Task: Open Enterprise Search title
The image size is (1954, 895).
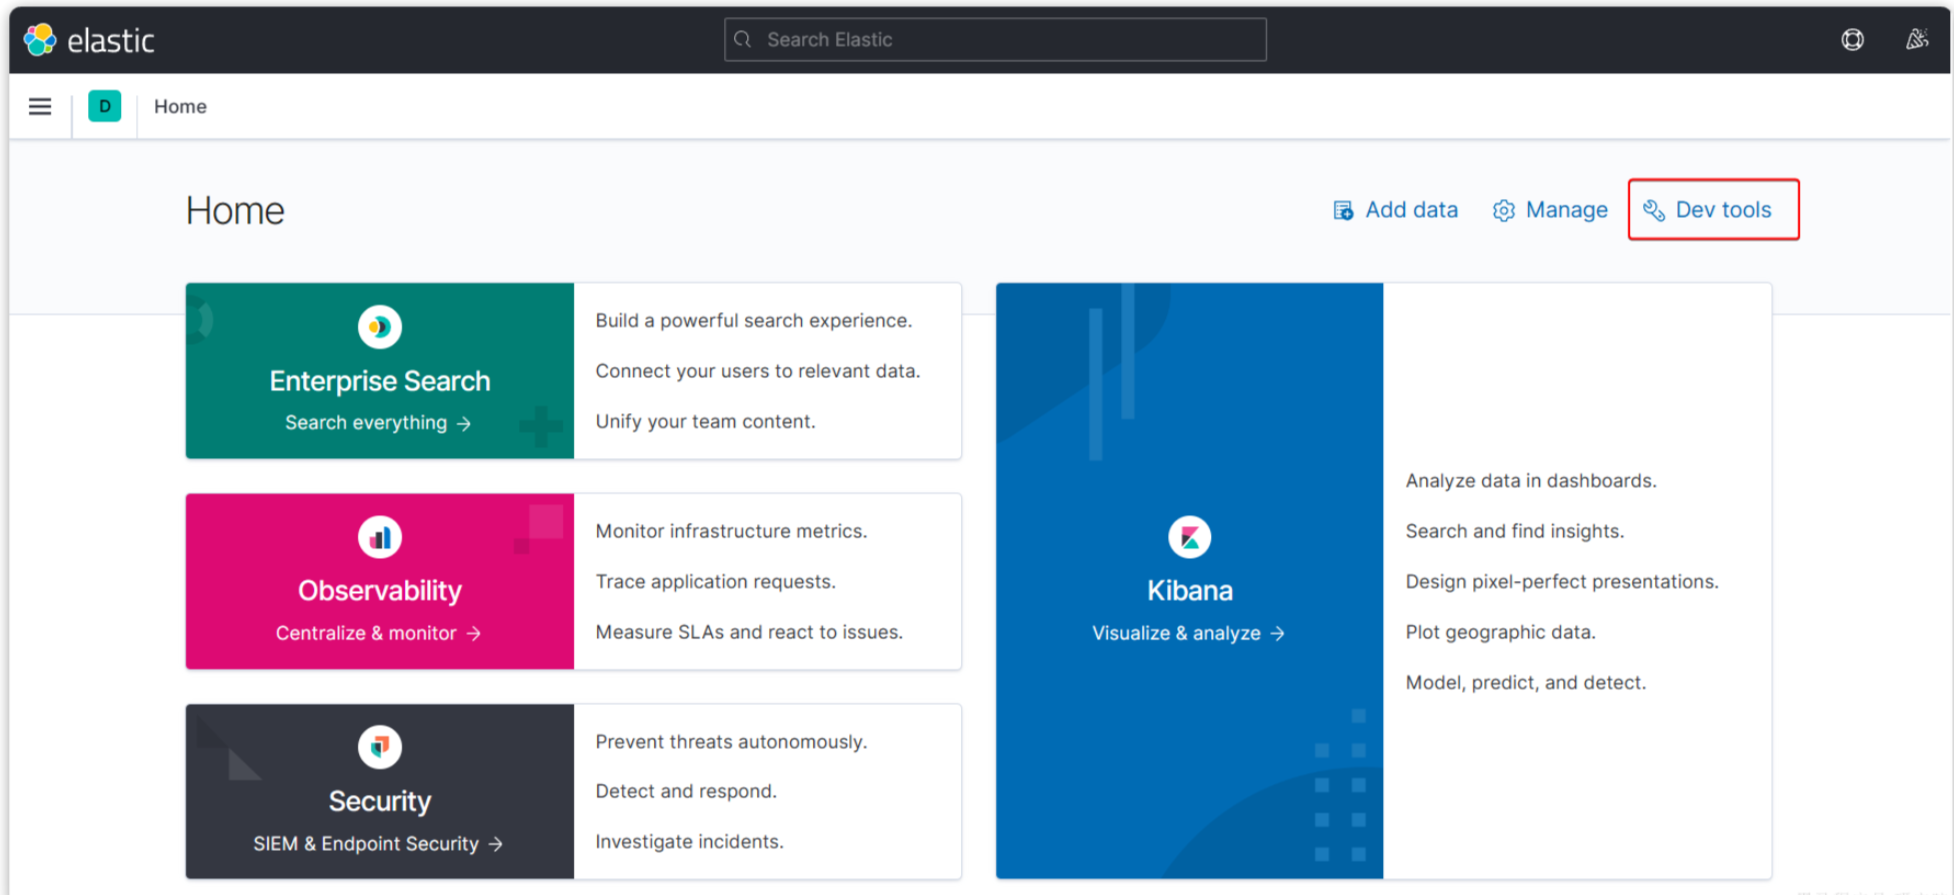Action: [380, 381]
